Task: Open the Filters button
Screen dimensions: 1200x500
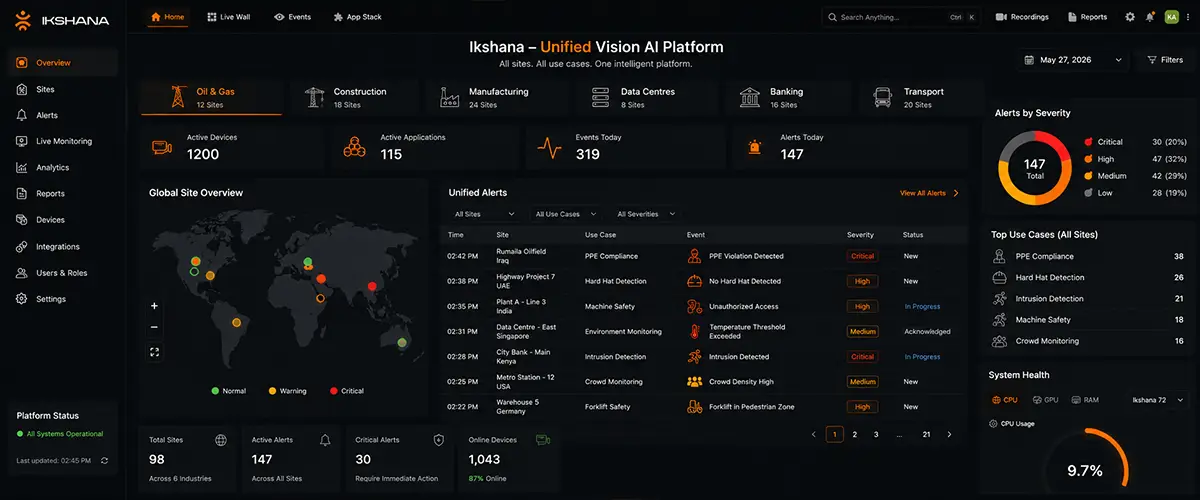Action: click(1165, 60)
